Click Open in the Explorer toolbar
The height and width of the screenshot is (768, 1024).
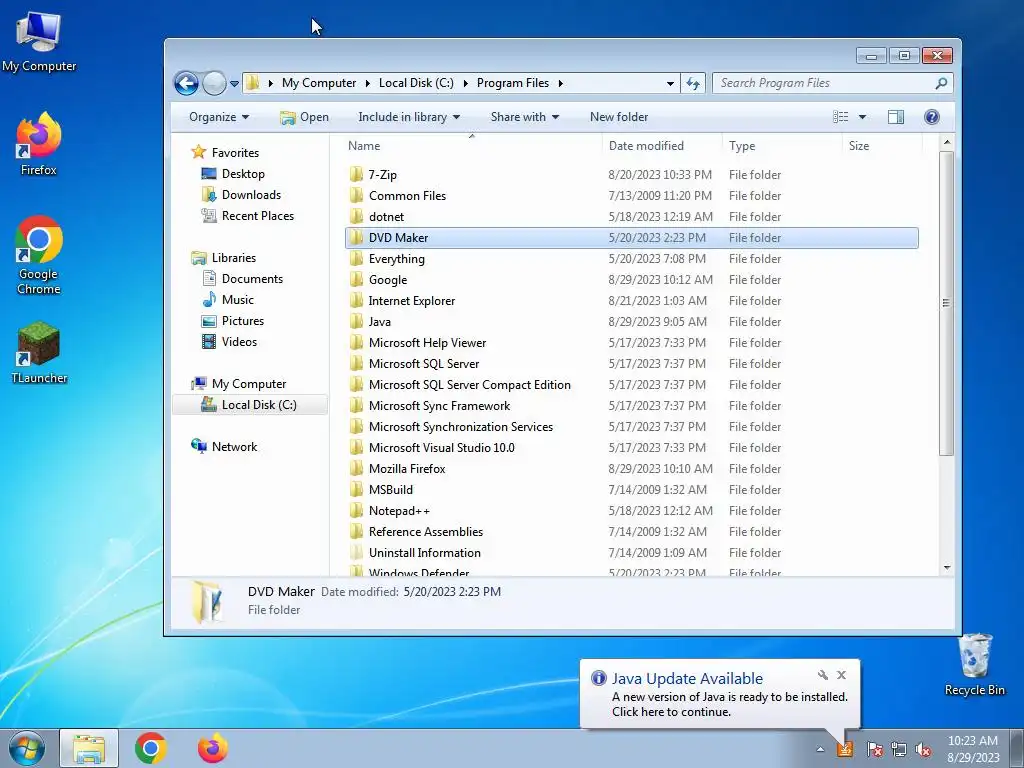coord(304,117)
